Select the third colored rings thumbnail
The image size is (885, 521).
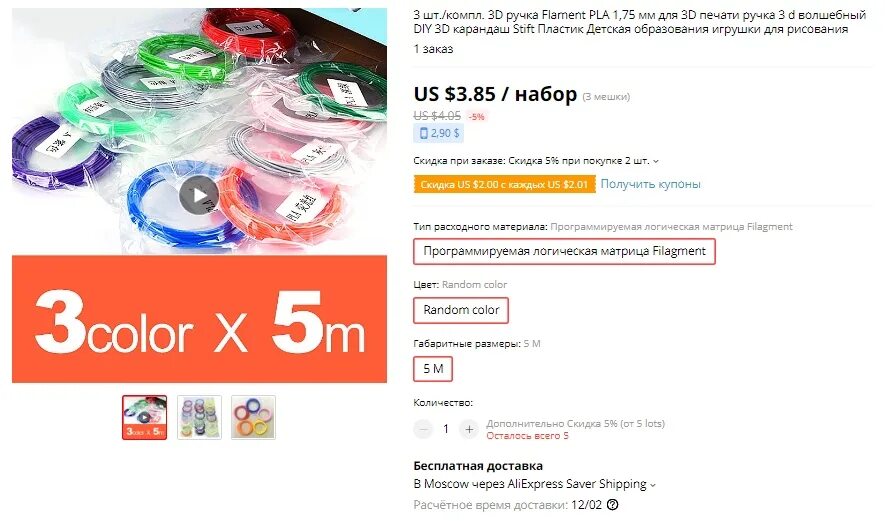point(253,418)
